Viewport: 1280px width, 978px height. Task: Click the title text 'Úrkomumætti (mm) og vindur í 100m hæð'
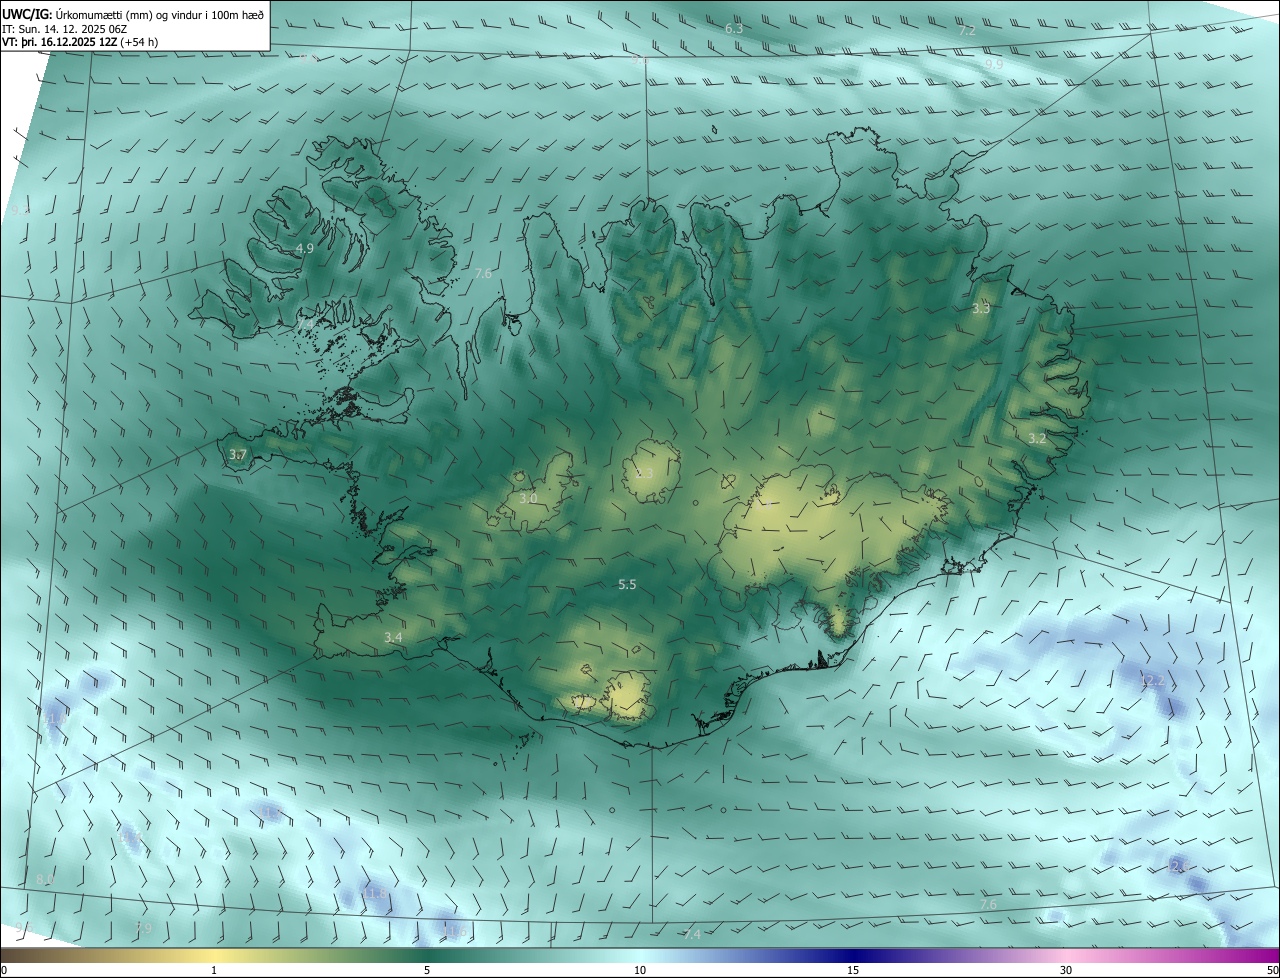pyautogui.click(x=158, y=14)
